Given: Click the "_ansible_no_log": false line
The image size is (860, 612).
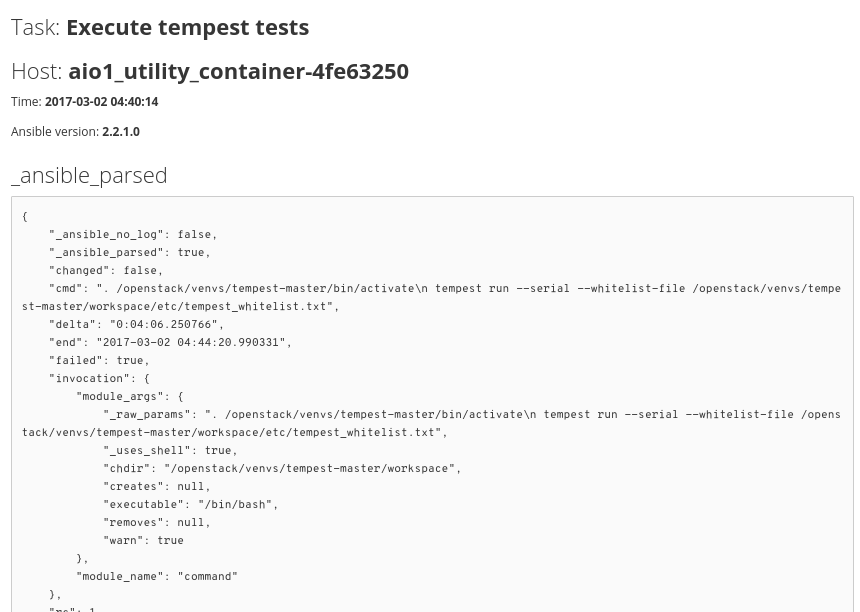Looking at the screenshot, I should (x=133, y=235).
